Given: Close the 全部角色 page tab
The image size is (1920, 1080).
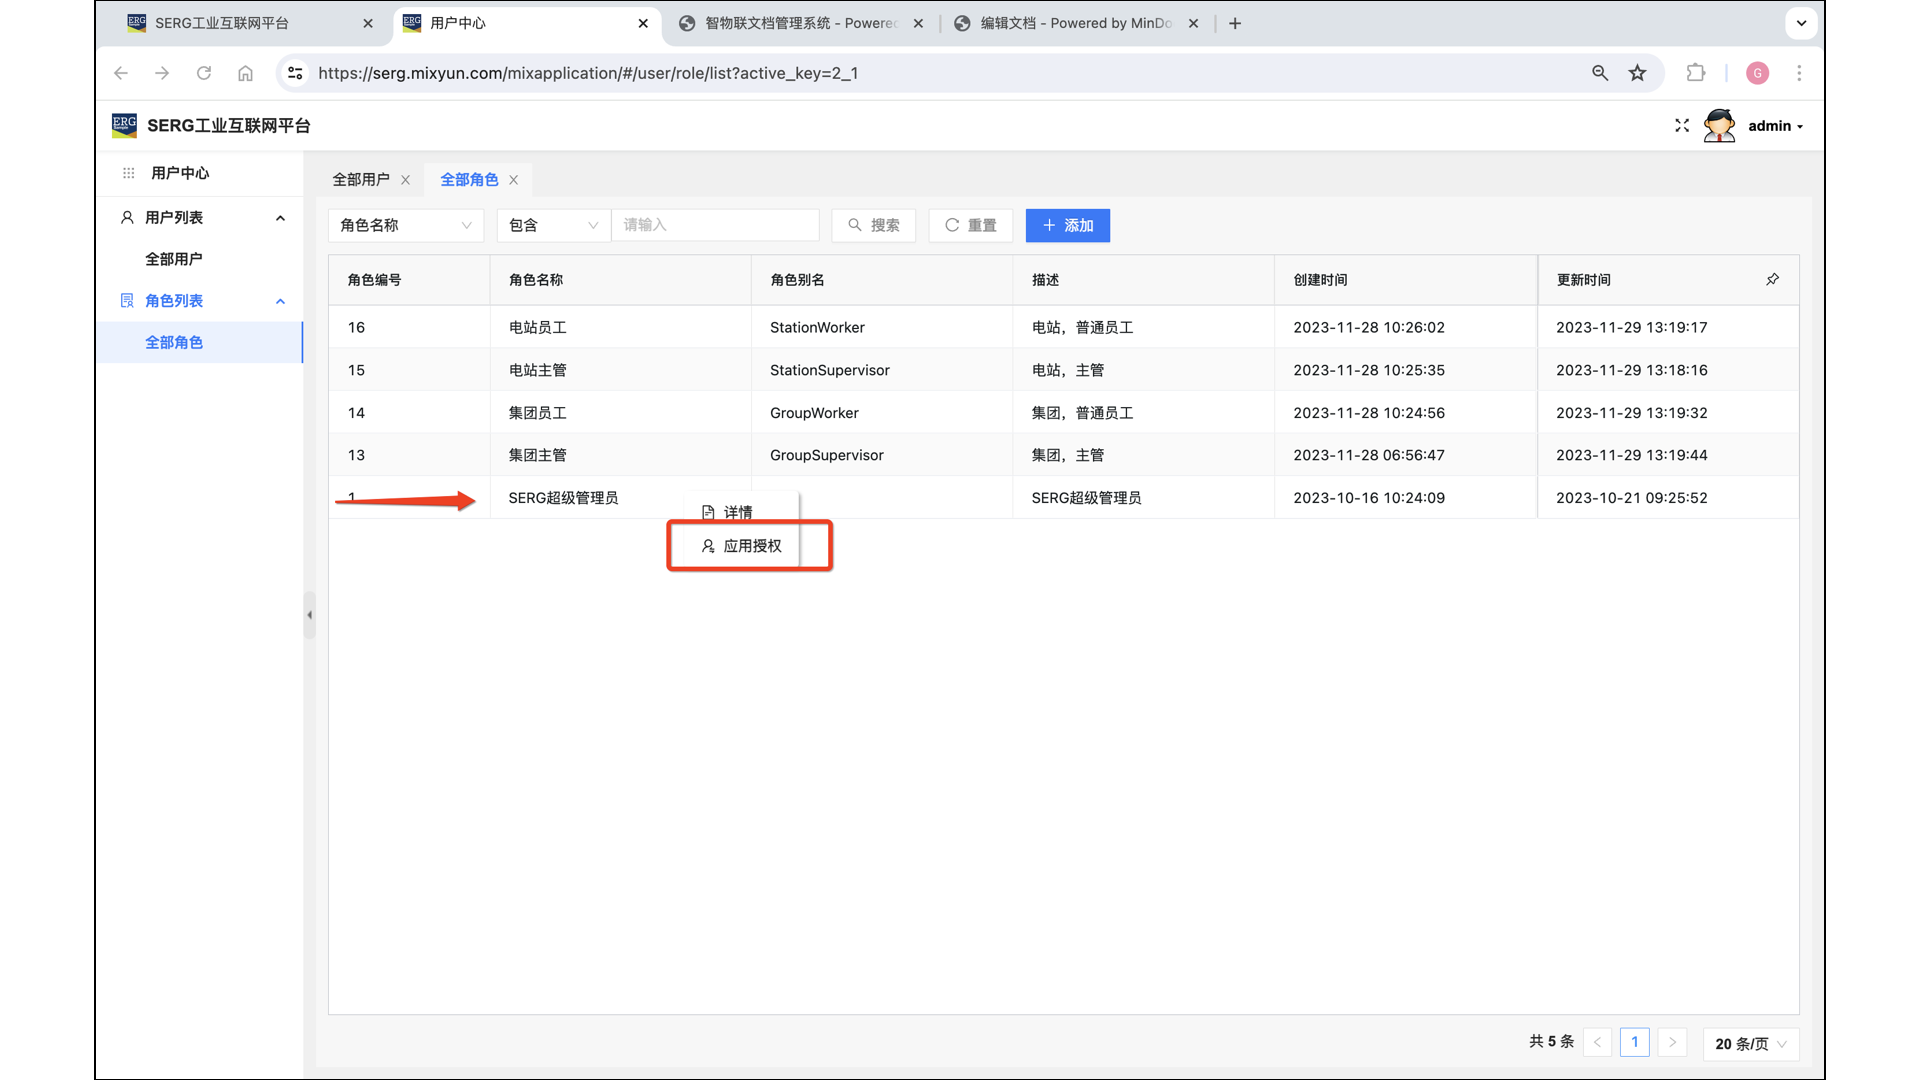Looking at the screenshot, I should [514, 180].
